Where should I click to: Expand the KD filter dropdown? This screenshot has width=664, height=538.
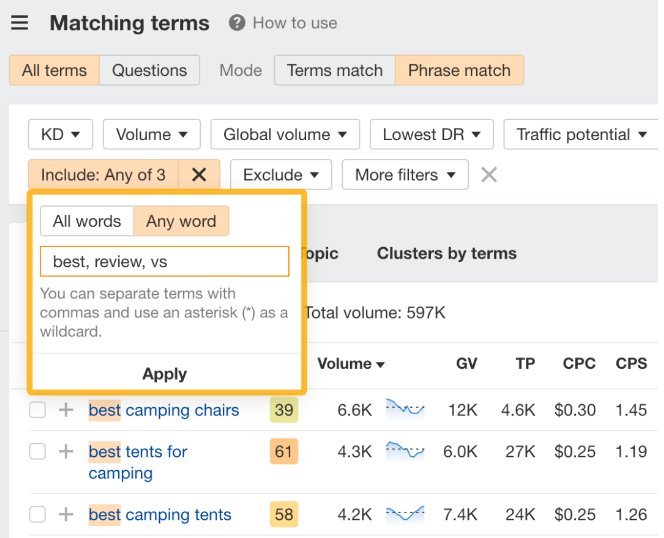coord(60,135)
